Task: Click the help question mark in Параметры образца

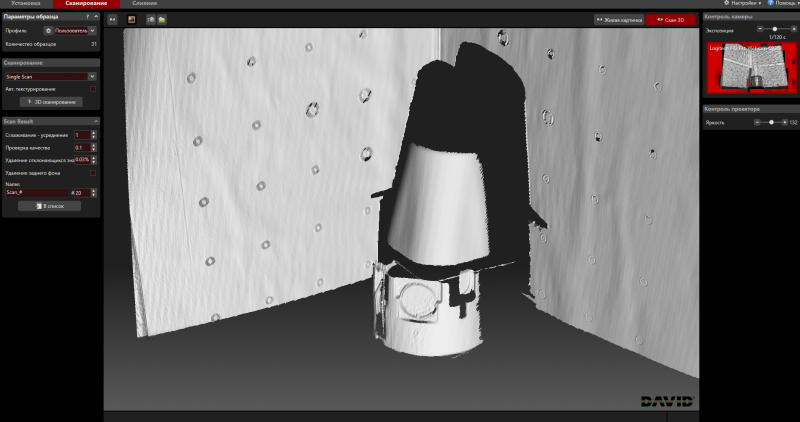Action: [87, 17]
